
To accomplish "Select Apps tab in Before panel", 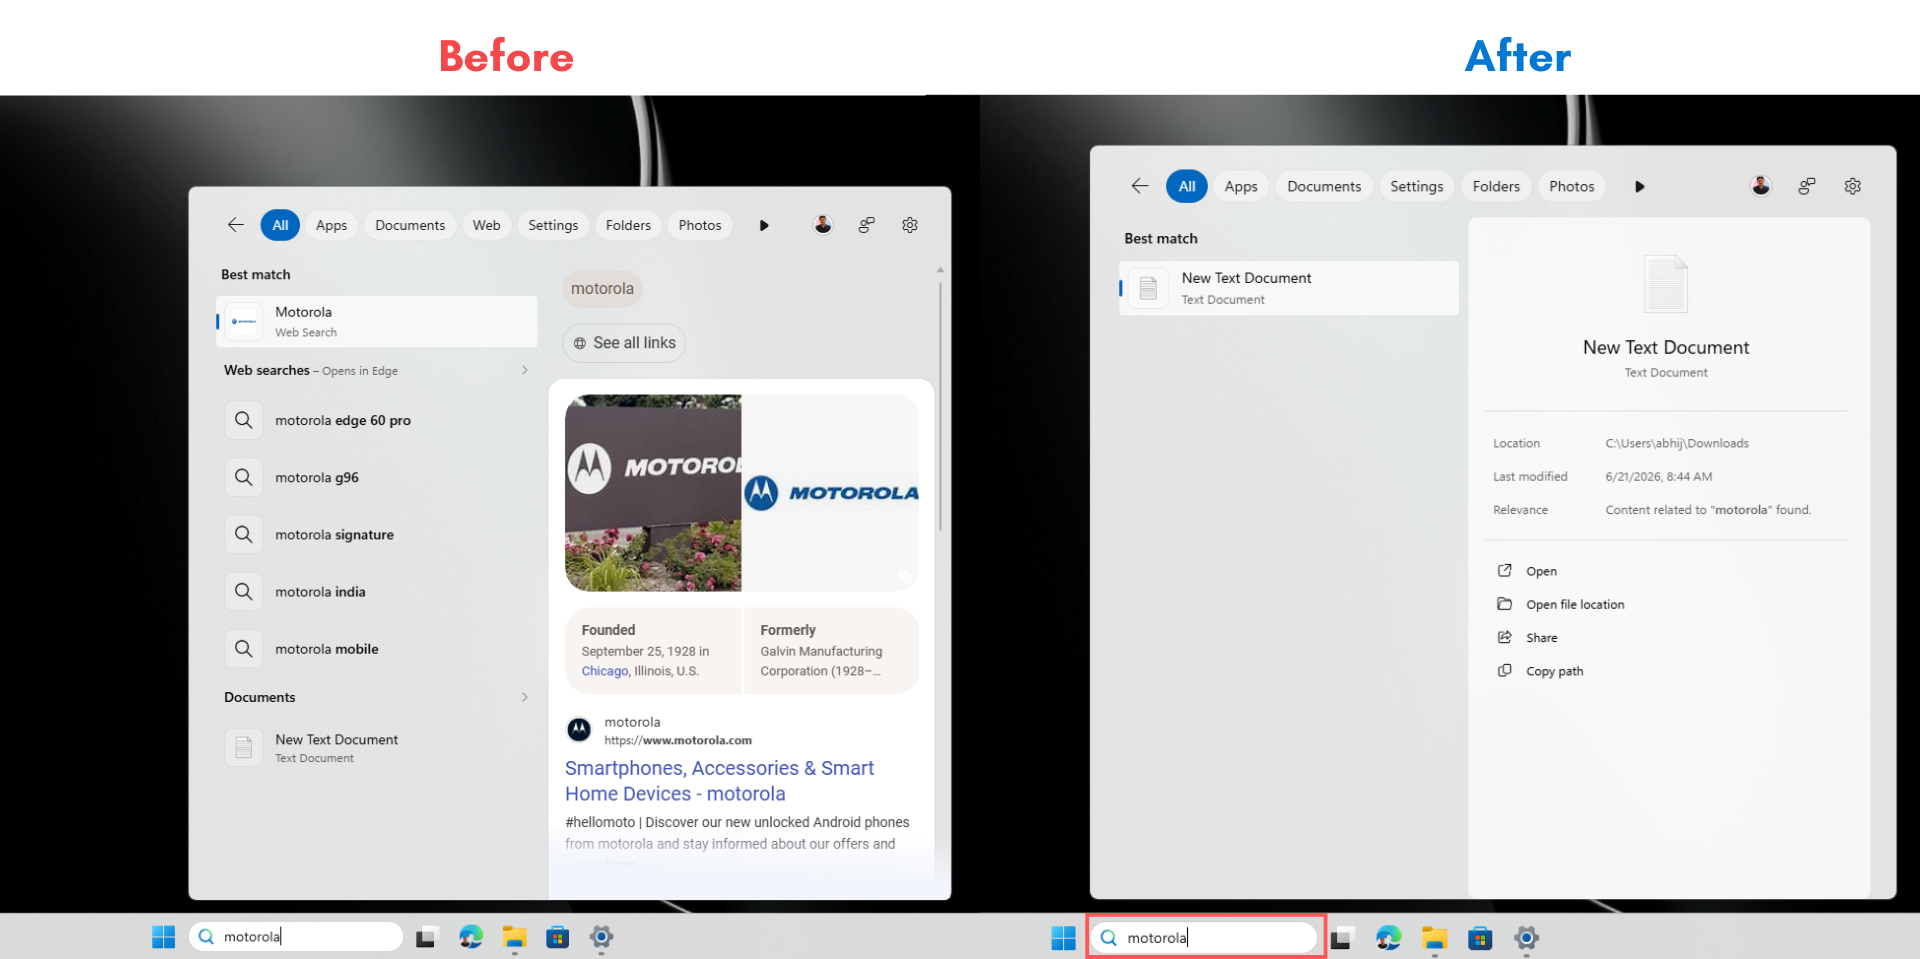I will (331, 225).
